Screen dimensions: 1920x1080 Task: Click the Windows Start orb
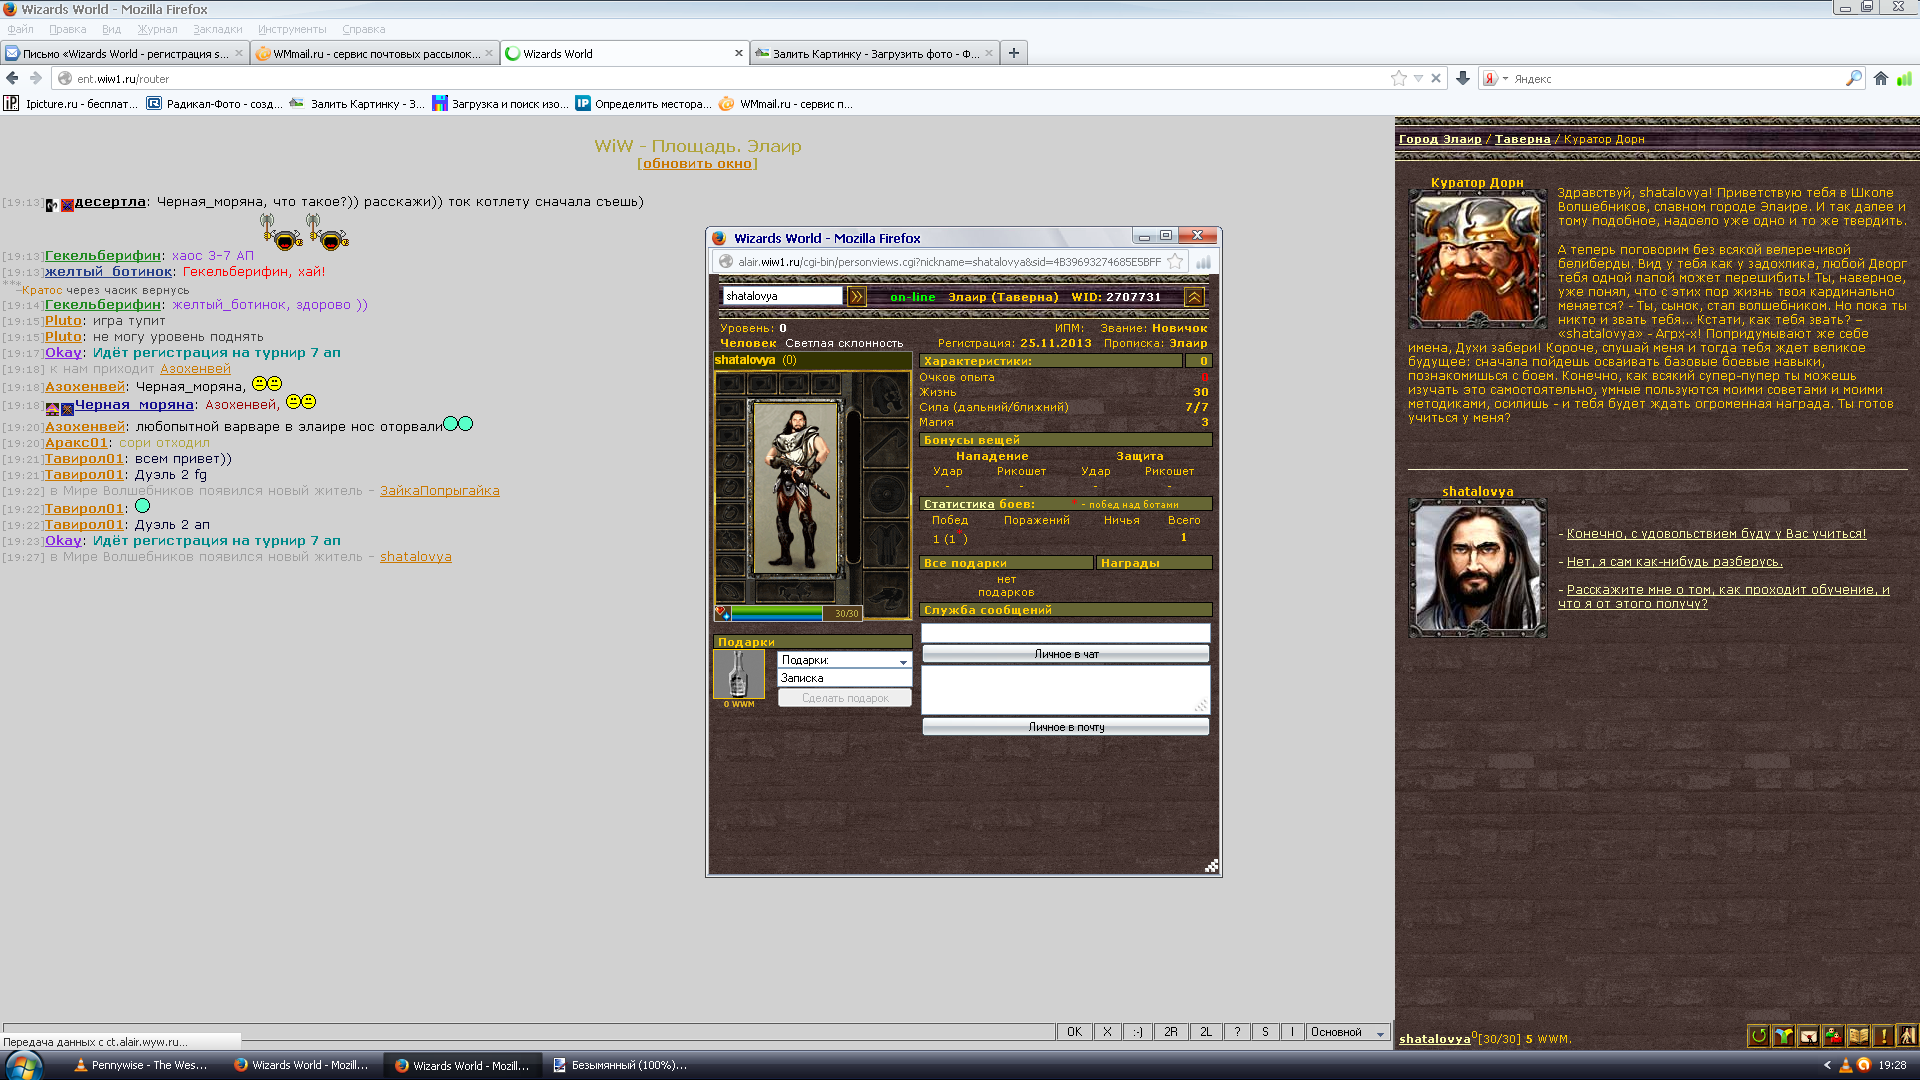[x=23, y=1065]
